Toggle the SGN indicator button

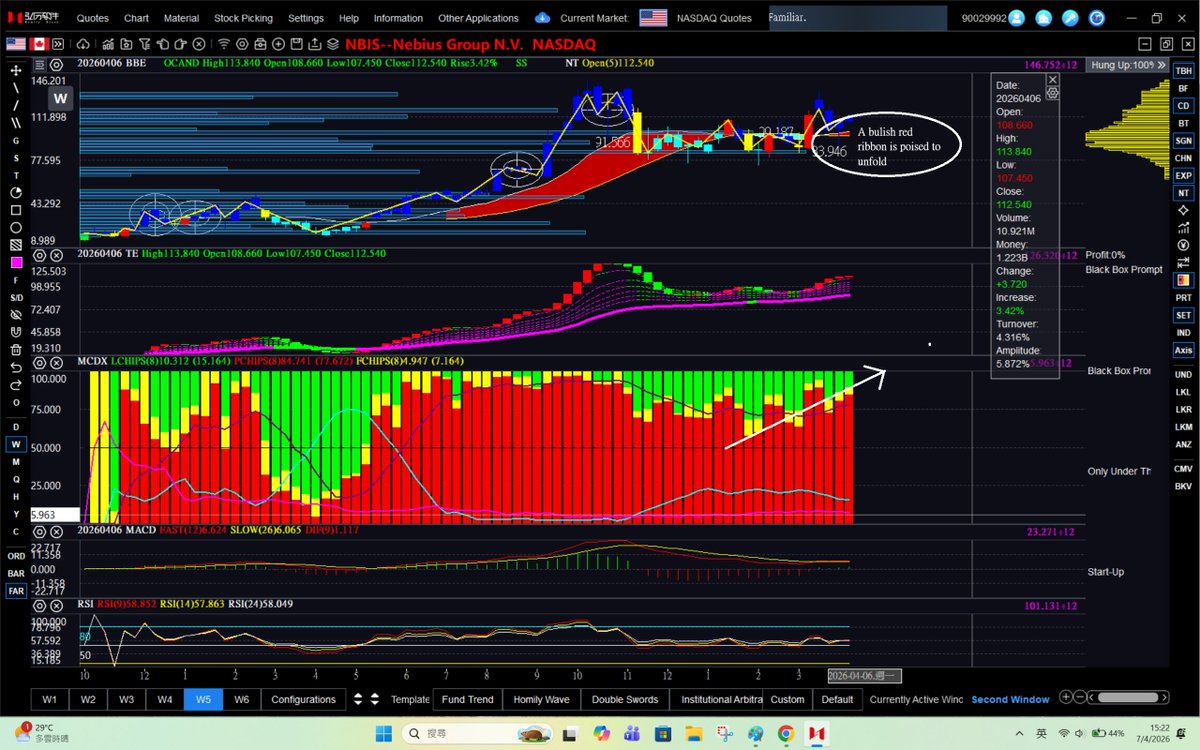tap(1184, 140)
